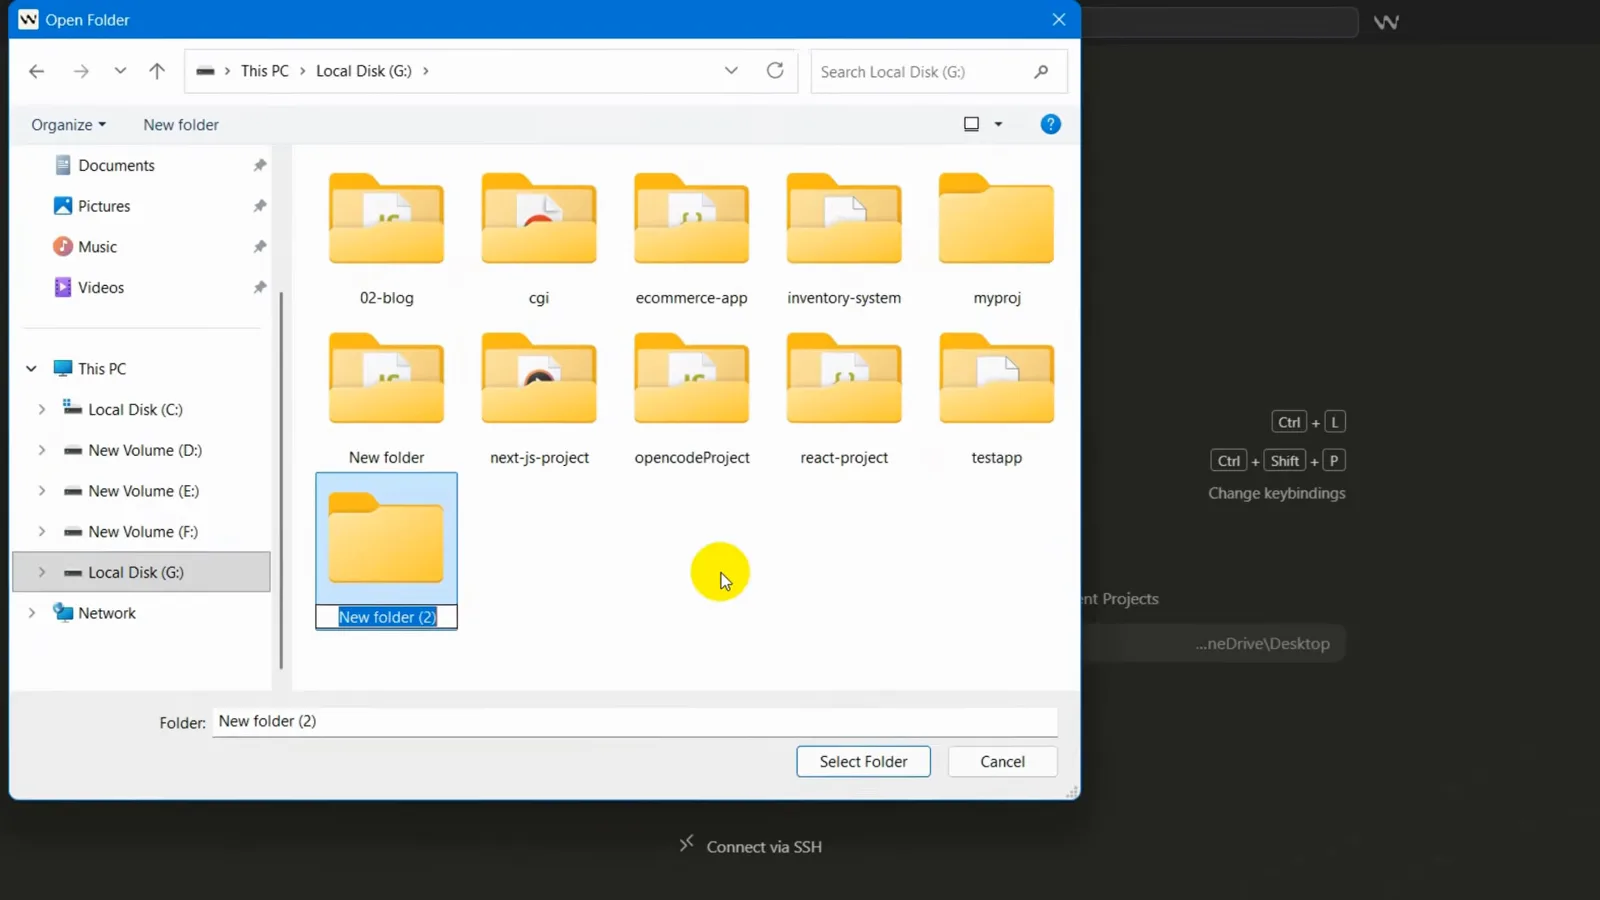The height and width of the screenshot is (900, 1600).
Task: Select the next-js-project folder
Action: point(539,398)
